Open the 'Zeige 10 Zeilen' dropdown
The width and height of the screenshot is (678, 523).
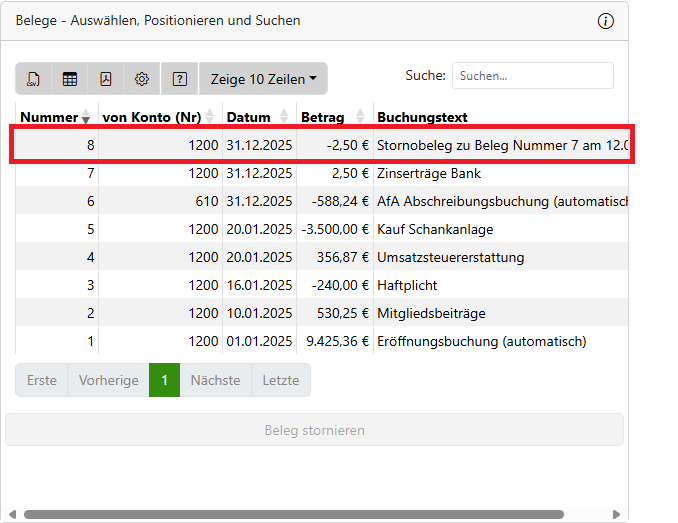click(263, 79)
